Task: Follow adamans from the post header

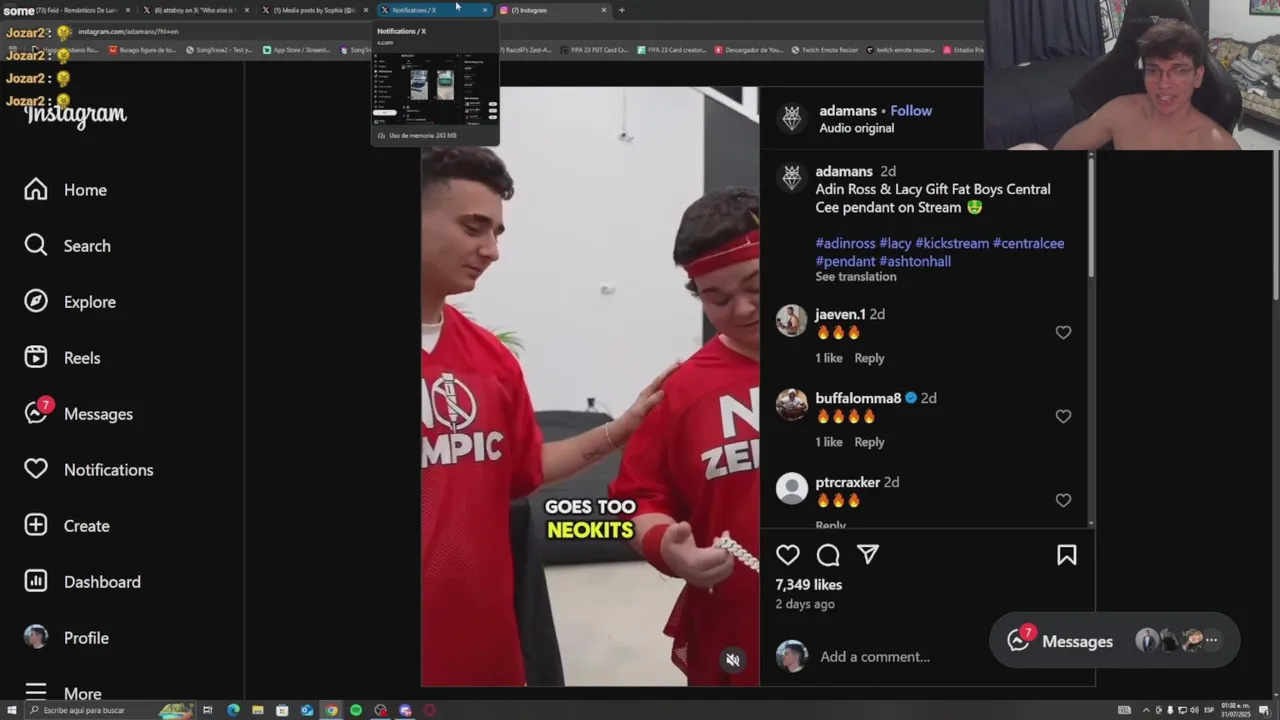Action: click(911, 111)
